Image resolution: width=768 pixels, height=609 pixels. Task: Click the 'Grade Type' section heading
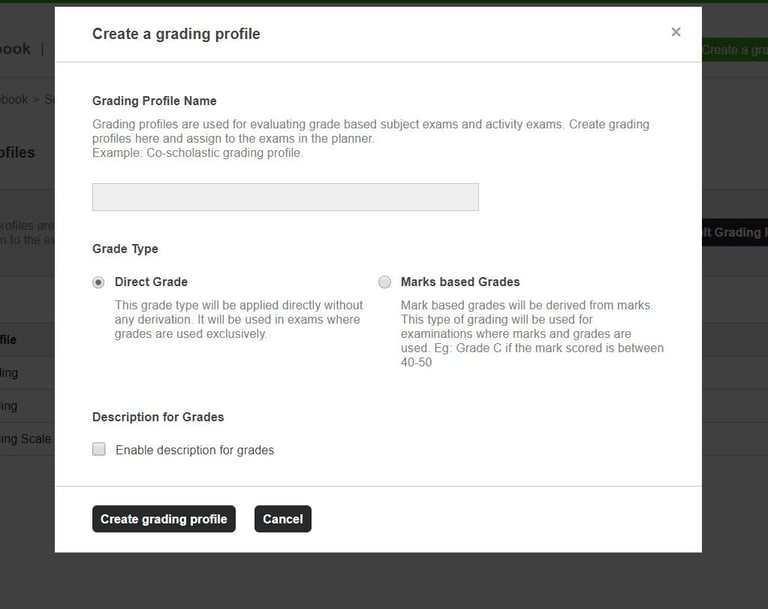coord(125,249)
